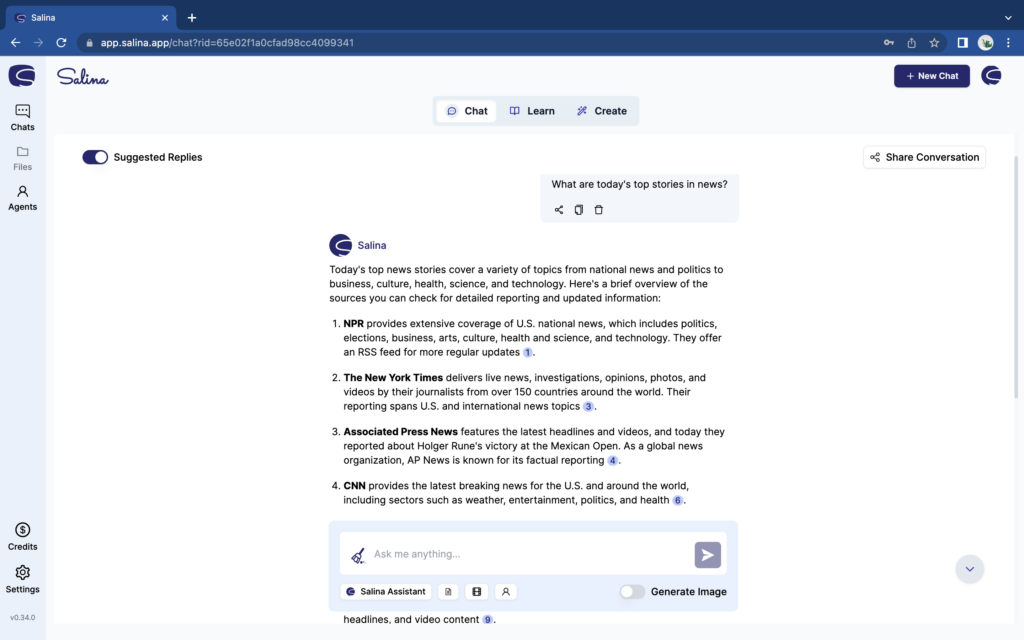Viewport: 1024px width, 640px height.
Task: Start a New Chat
Action: coord(931,76)
